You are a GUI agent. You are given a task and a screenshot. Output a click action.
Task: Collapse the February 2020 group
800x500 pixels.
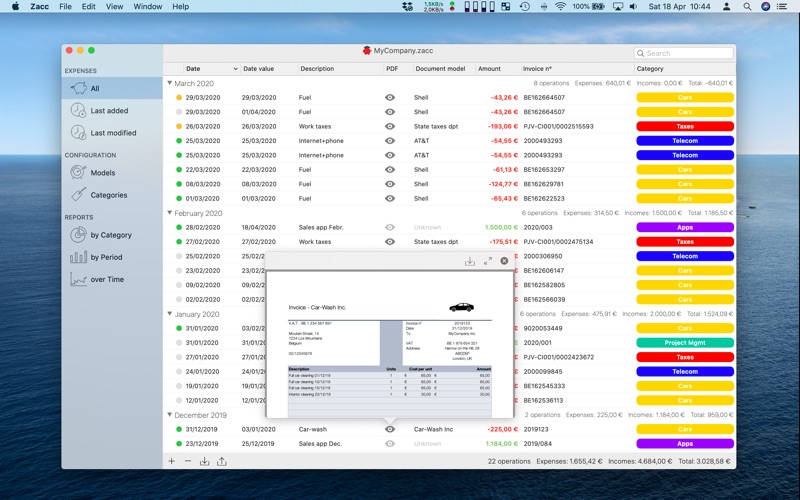(169, 213)
